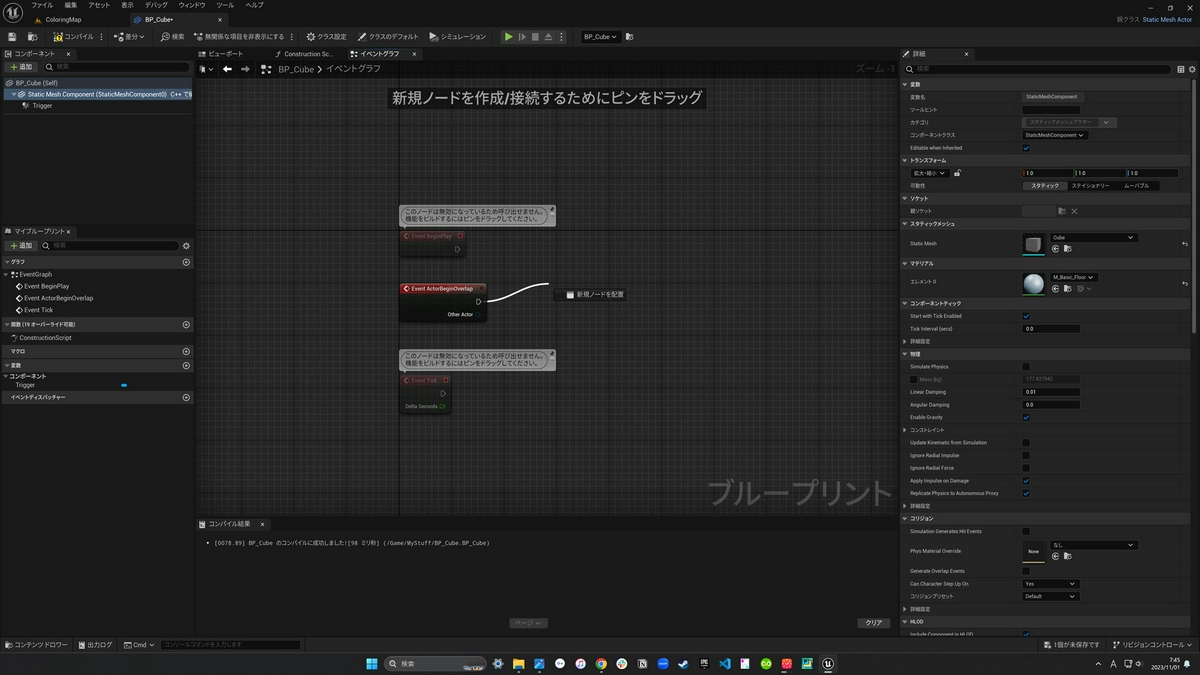This screenshot has height=675, width=1200.
Task: Click the graph navigate forward arrow
Action: click(x=244, y=69)
